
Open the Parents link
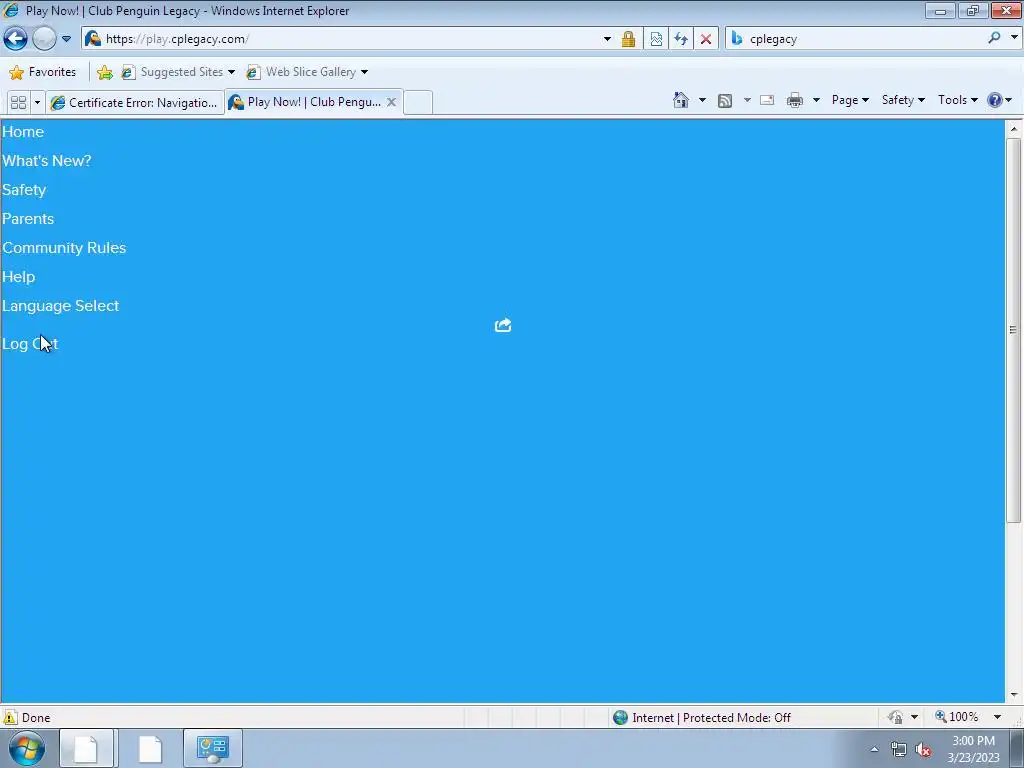coord(28,219)
